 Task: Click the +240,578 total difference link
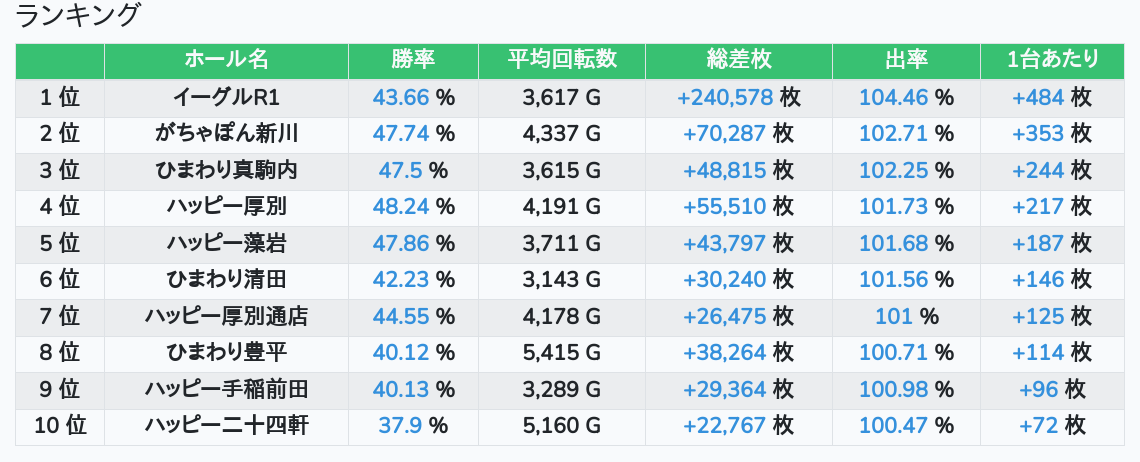[x=725, y=98]
